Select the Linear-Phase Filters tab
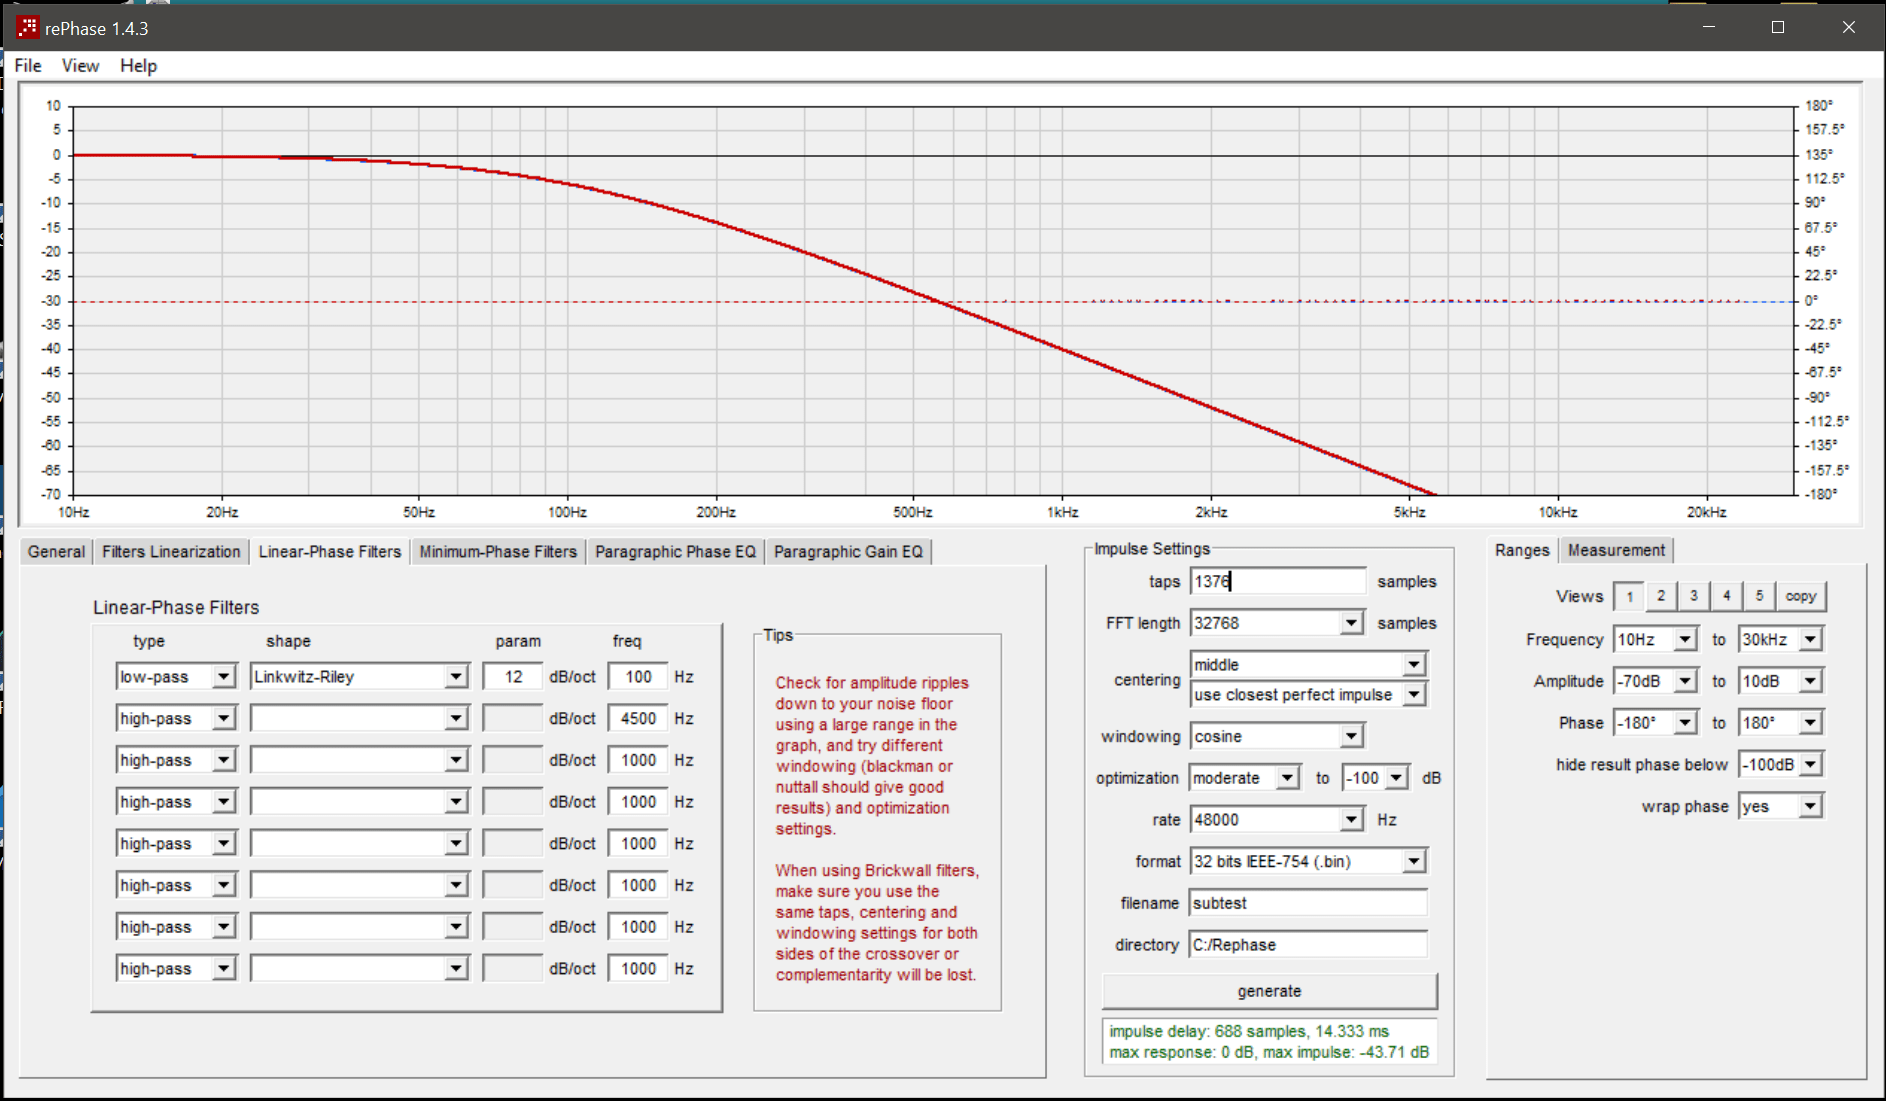The height and width of the screenshot is (1101, 1886). pyautogui.click(x=330, y=552)
